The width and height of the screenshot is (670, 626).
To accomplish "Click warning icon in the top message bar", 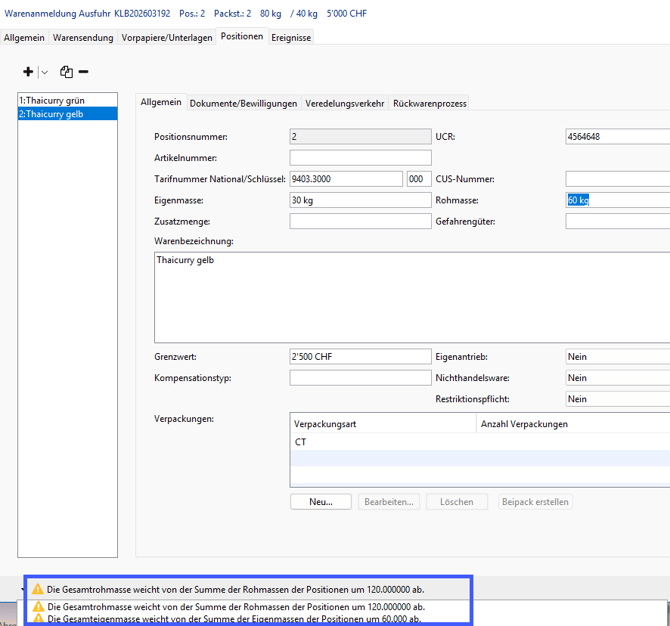I will (x=38, y=589).
